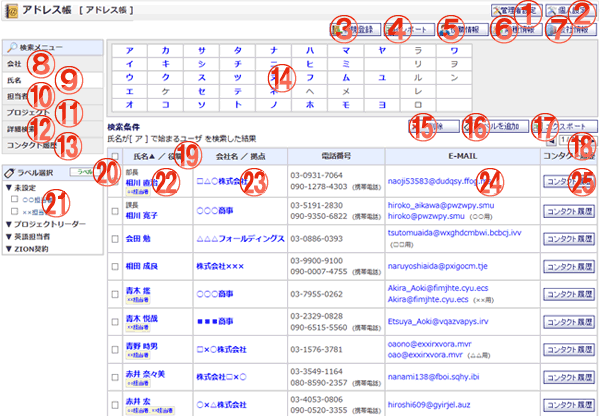
Task: Click the tag icon beside ラベル選択
Action: (x=9, y=173)
